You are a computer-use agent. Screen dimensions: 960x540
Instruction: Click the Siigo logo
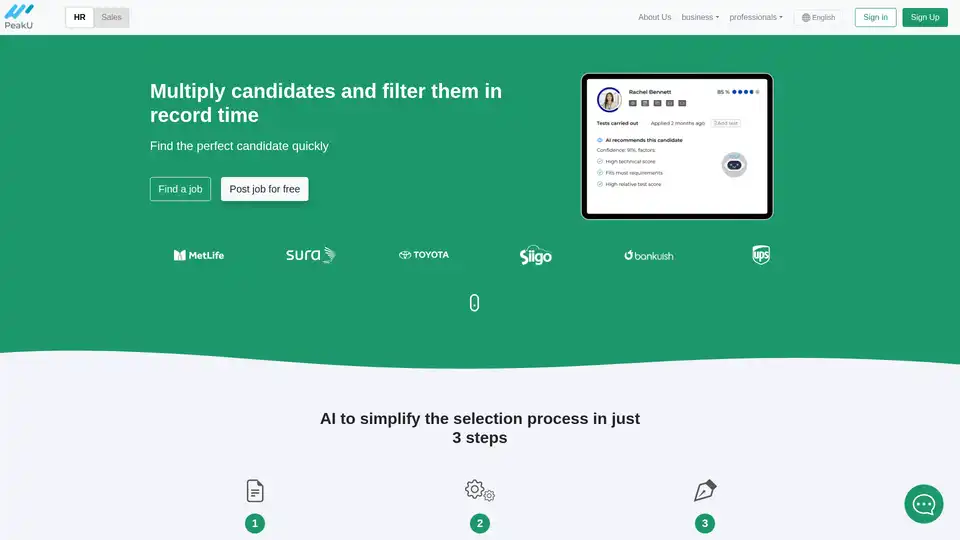(x=536, y=256)
